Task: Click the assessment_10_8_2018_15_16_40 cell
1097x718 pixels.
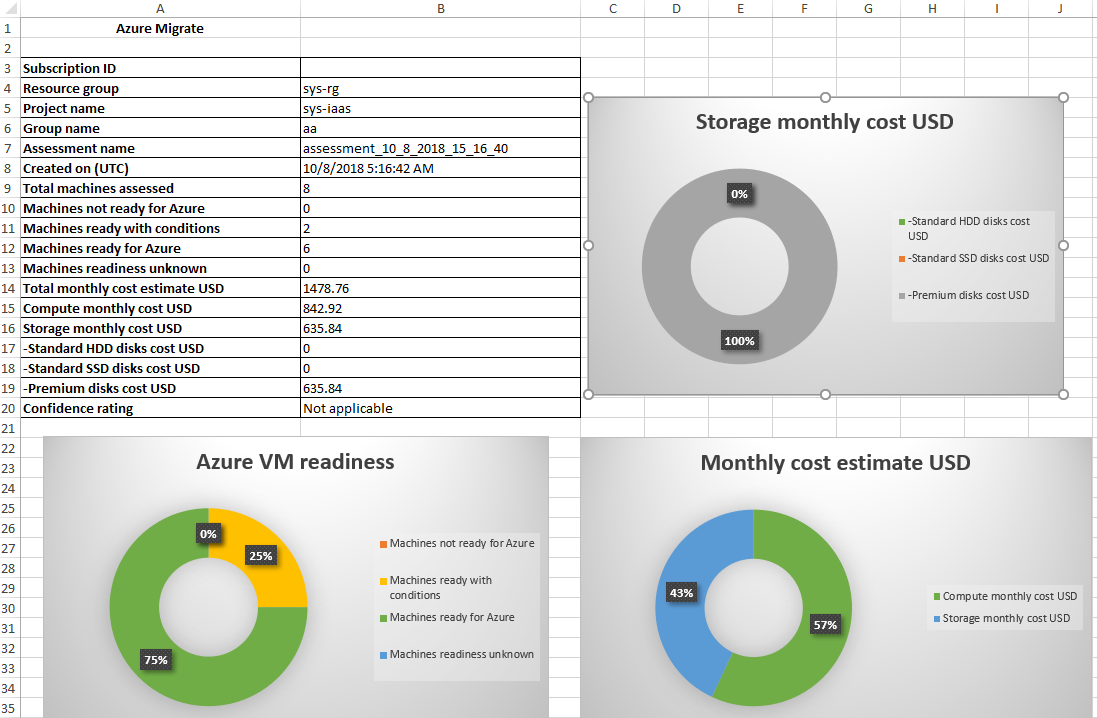Action: pyautogui.click(x=440, y=148)
